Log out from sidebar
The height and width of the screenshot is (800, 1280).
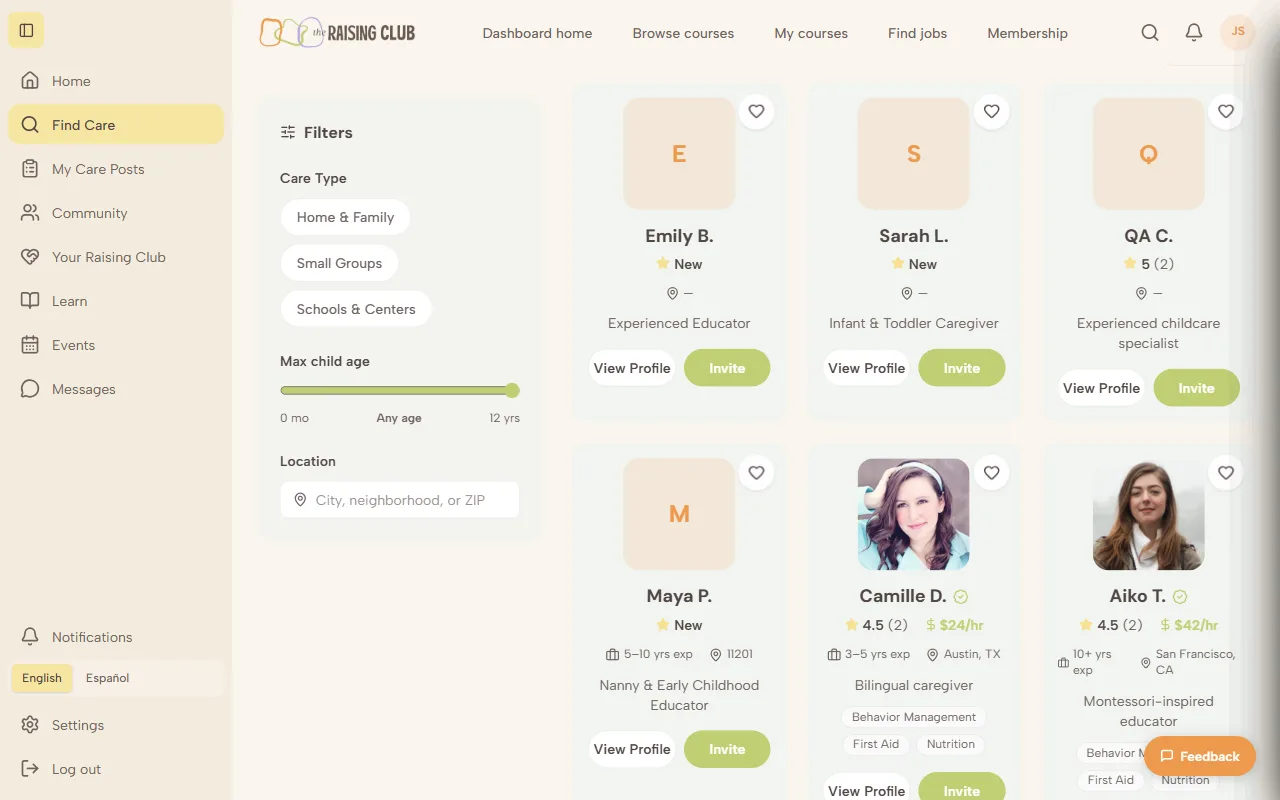coord(116,769)
